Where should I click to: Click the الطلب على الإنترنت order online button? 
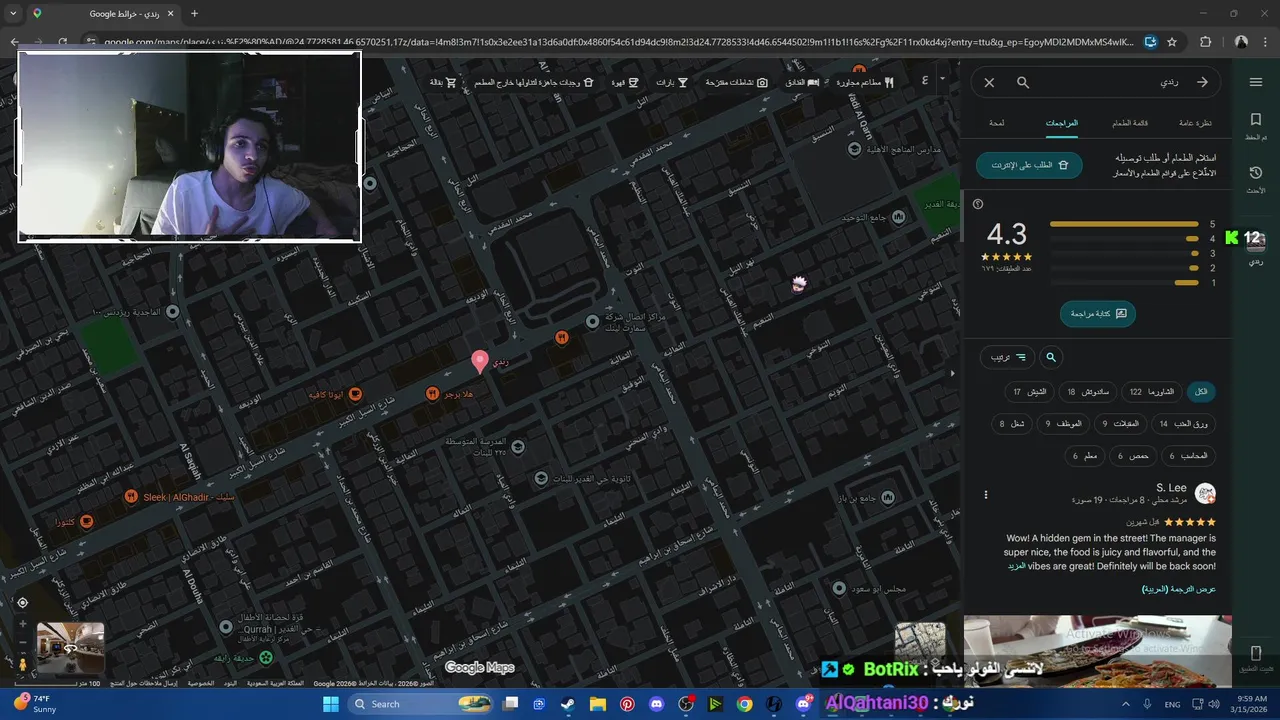point(1029,165)
